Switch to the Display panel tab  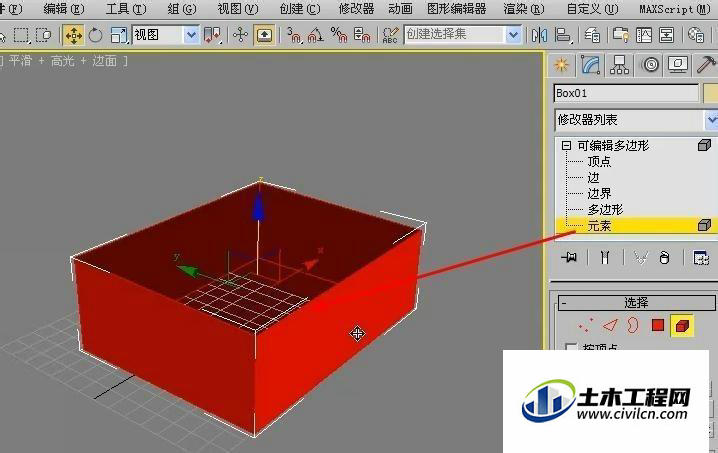[x=678, y=65]
